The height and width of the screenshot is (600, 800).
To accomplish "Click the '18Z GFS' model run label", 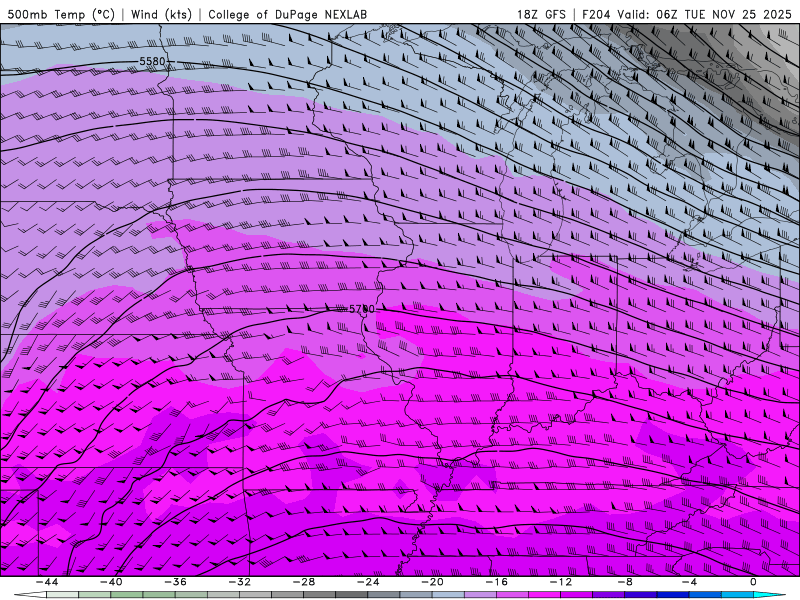I will point(541,14).
